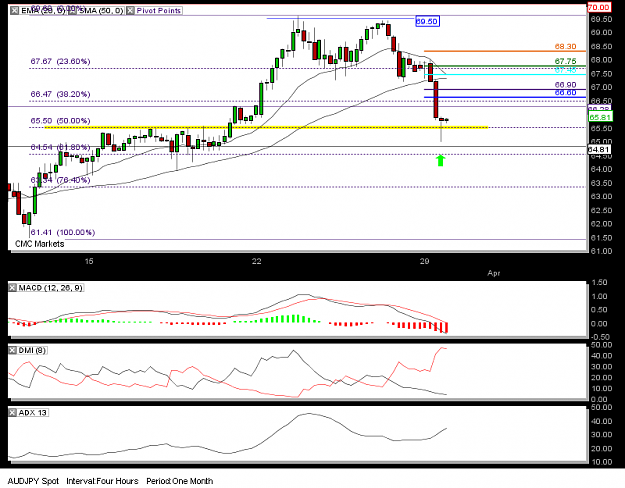Screen dimensions: 625x488
Task: Select the orange 68.30 pivot level label
Action: [x=565, y=47]
